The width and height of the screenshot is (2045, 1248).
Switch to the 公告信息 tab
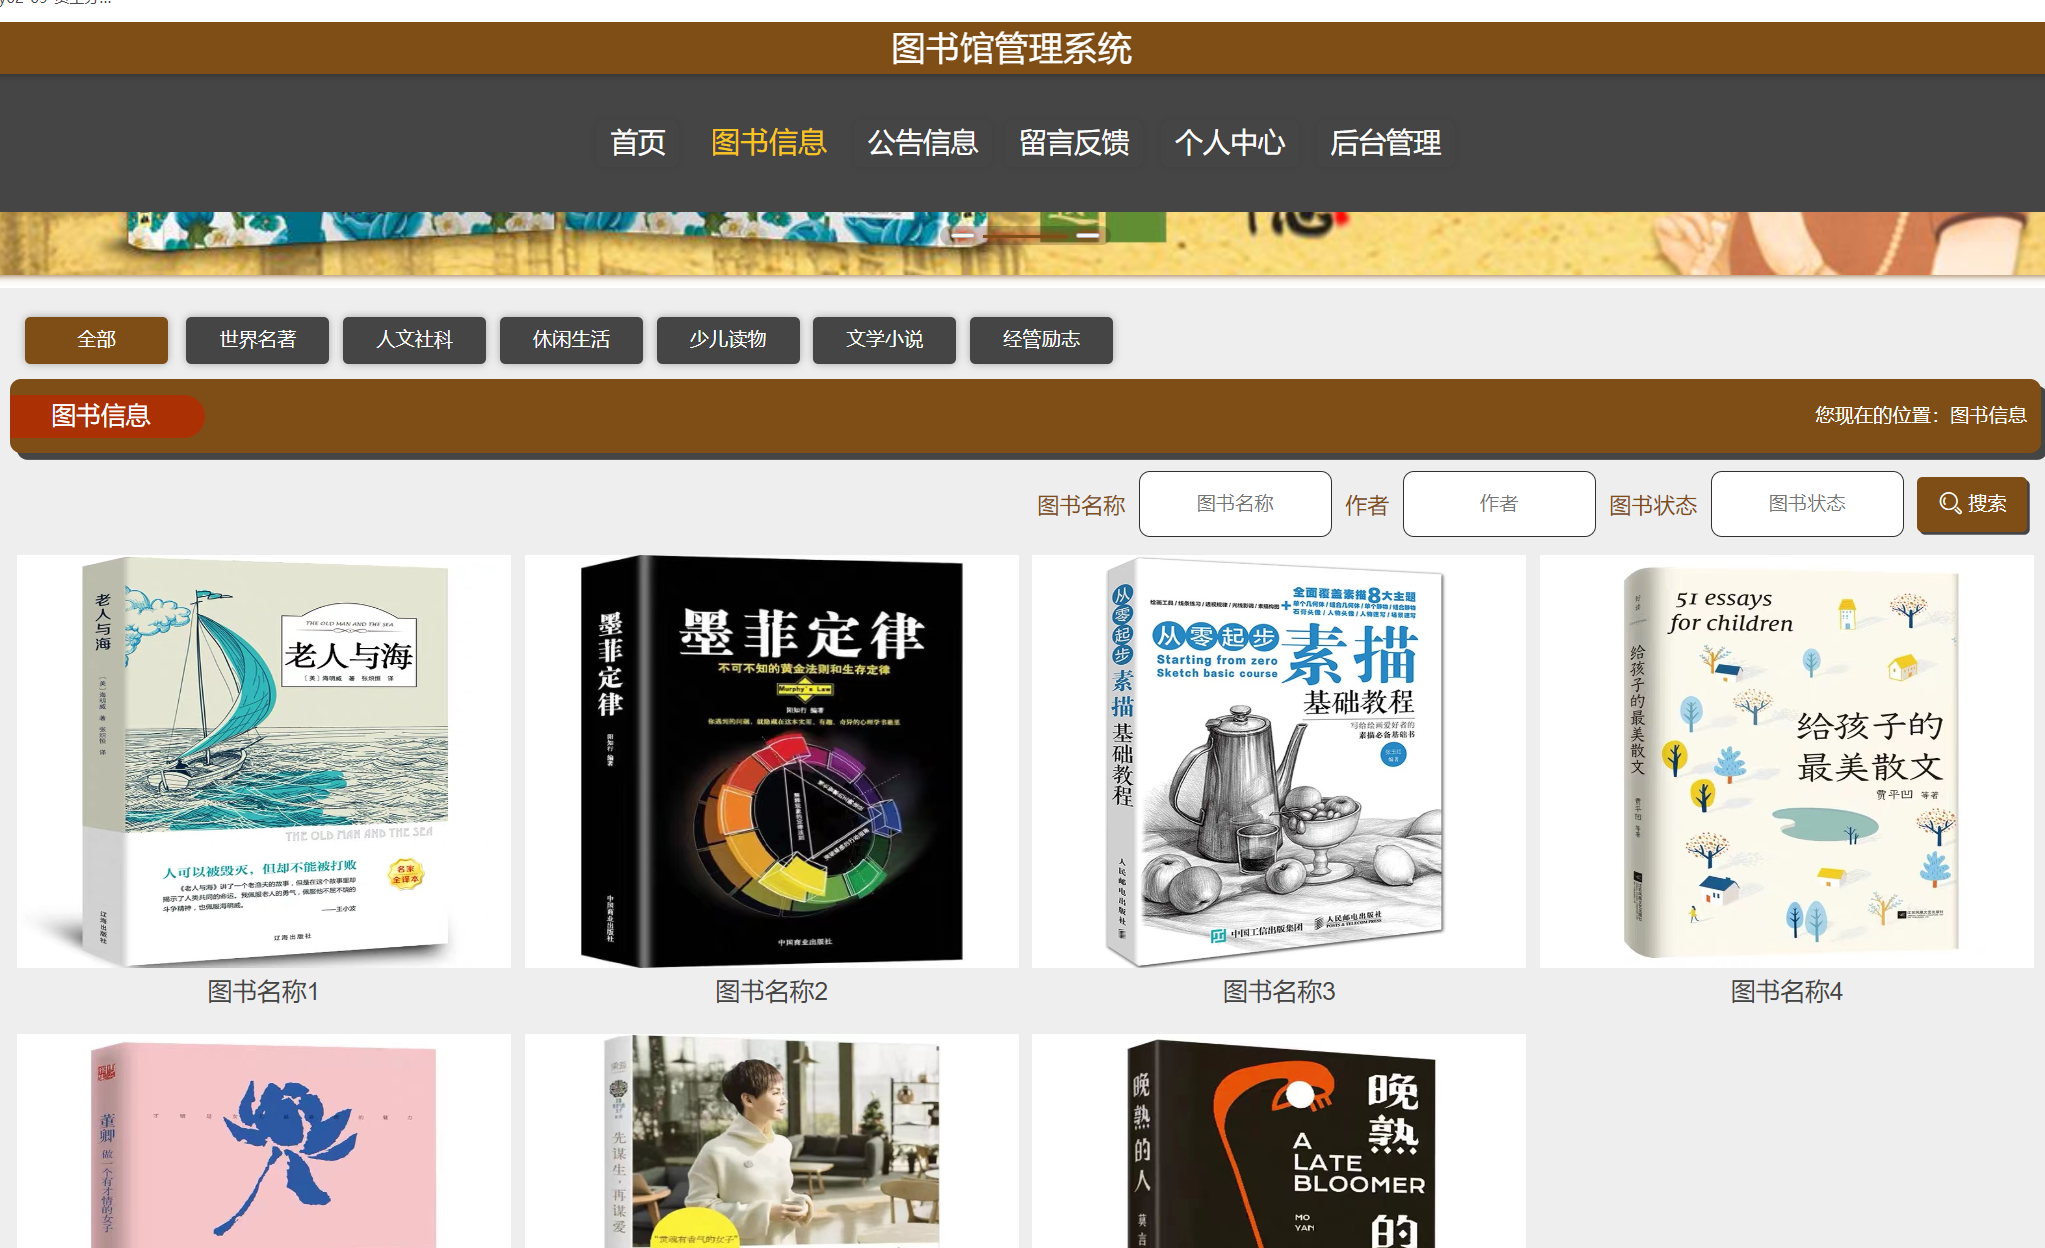922,144
